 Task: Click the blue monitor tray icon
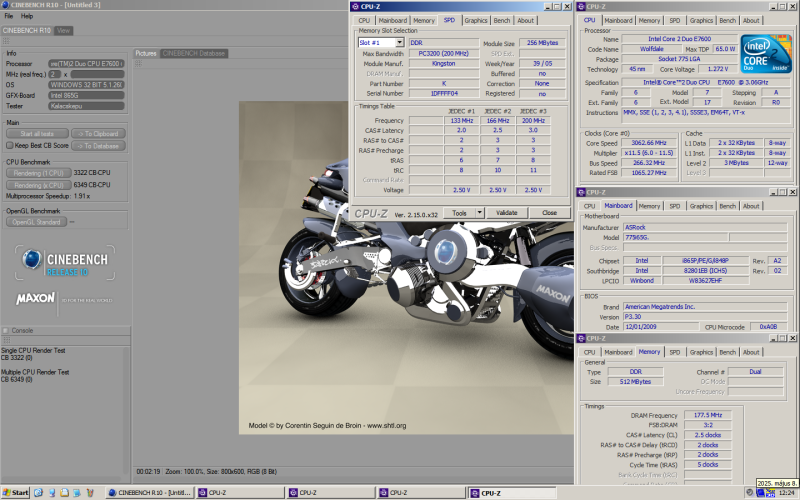760,493
